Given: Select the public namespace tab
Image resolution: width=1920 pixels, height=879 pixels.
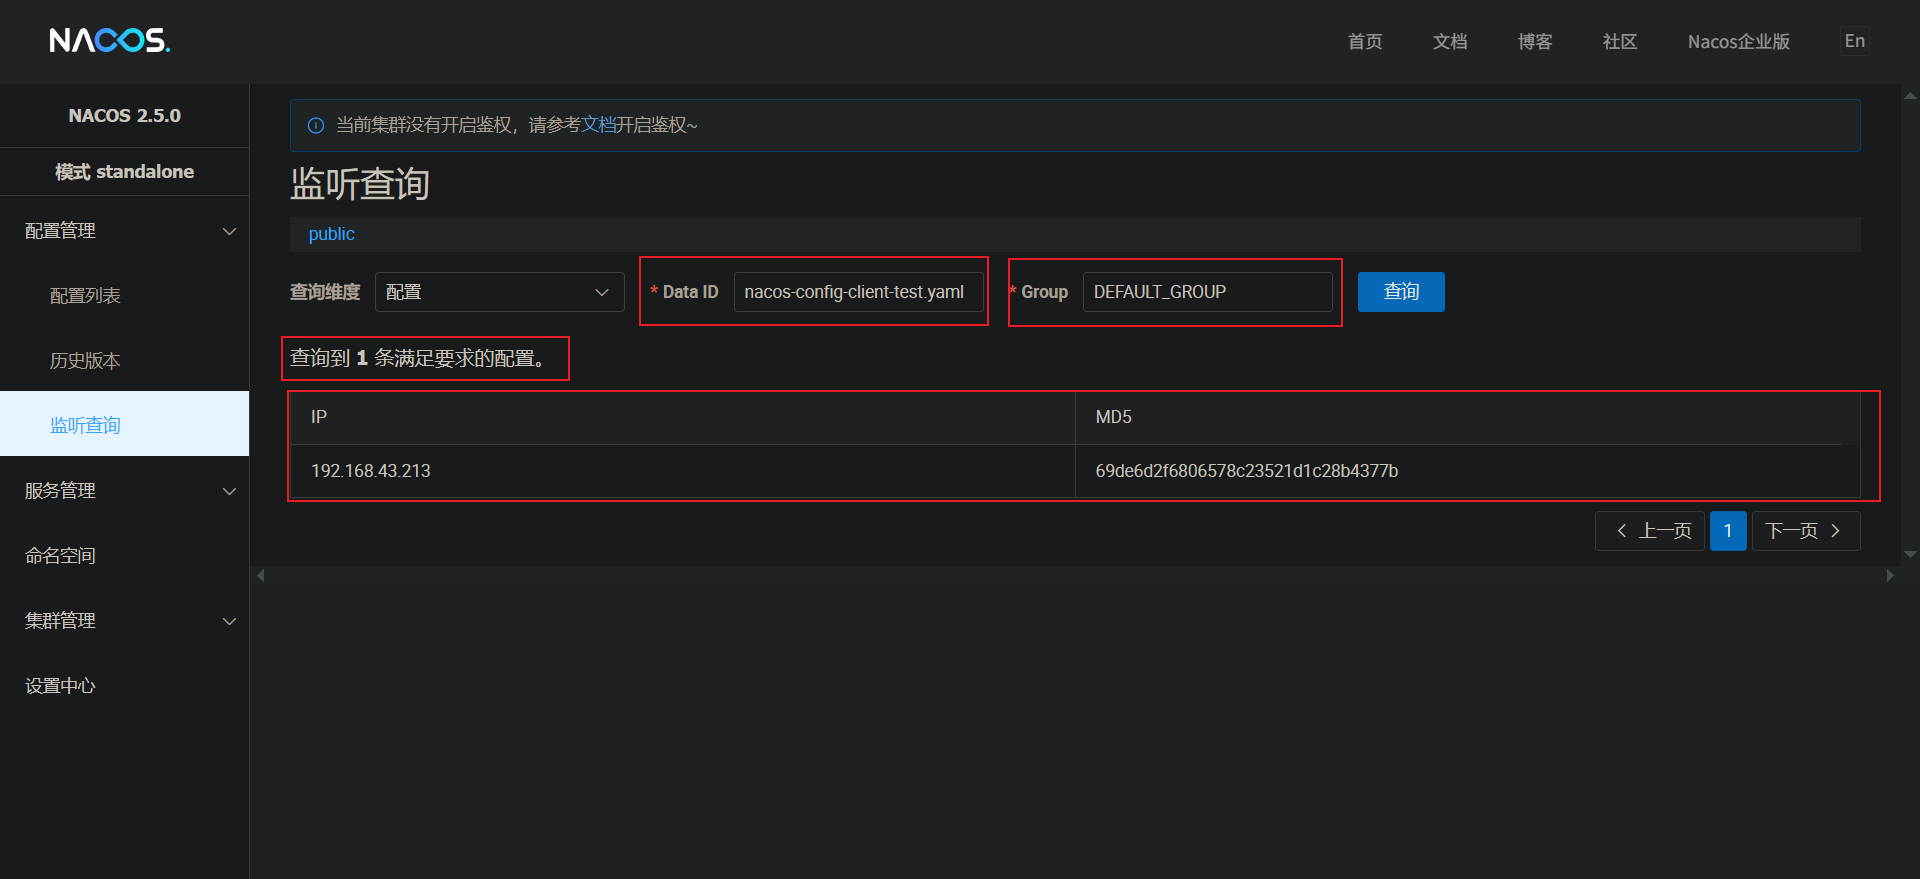Looking at the screenshot, I should click(331, 234).
